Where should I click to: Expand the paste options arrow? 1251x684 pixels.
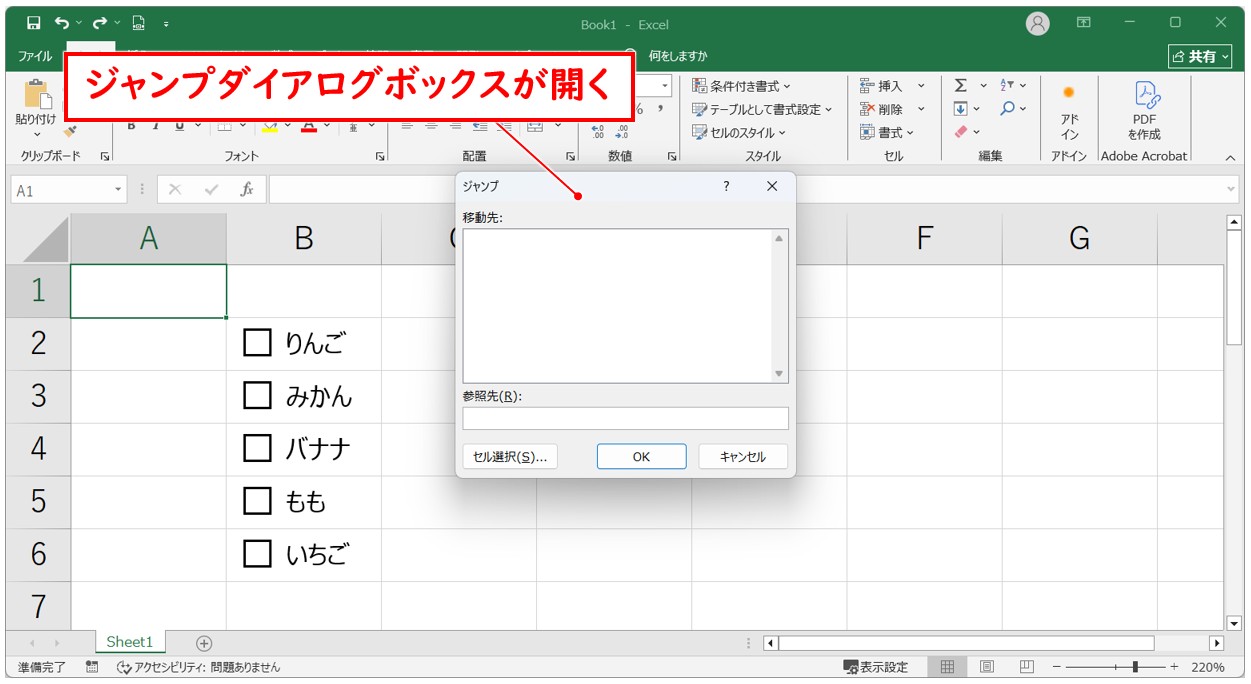click(x=37, y=134)
